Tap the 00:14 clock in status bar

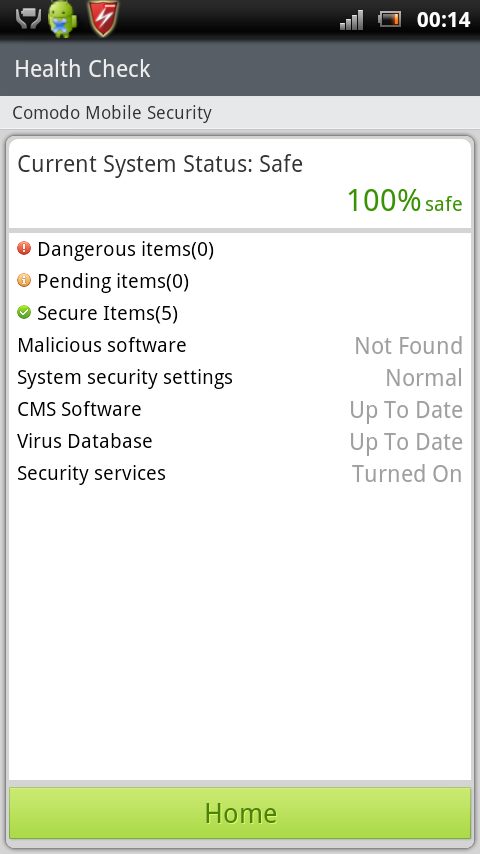(x=443, y=20)
